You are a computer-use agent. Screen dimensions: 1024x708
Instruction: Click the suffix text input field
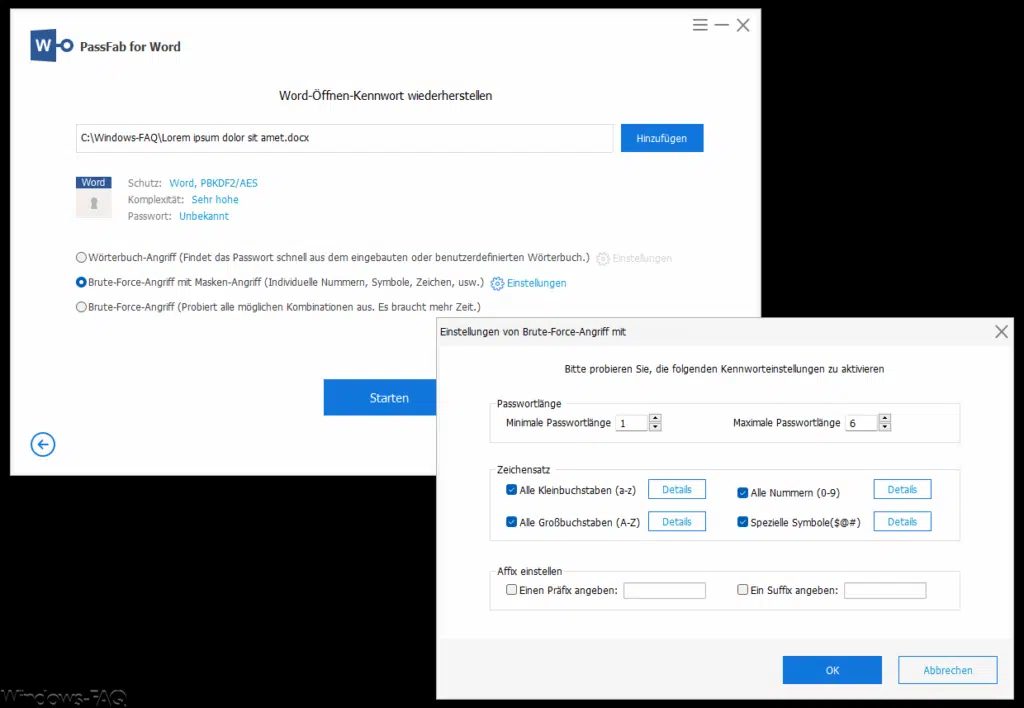885,591
